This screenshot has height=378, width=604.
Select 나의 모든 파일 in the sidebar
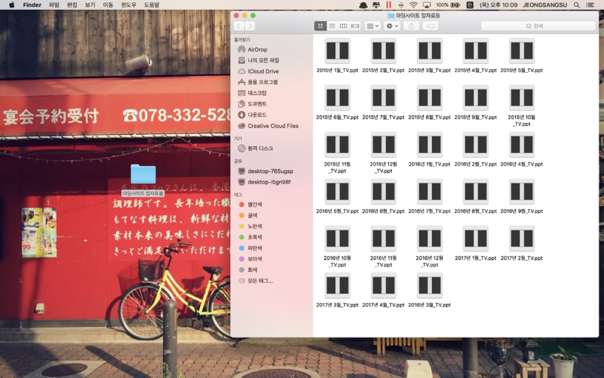click(x=258, y=60)
